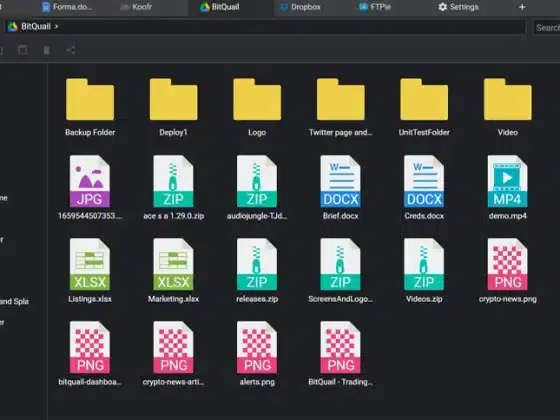Click the Marketing.xlsx file name
The image size is (560, 420).
pyautogui.click(x=174, y=299)
